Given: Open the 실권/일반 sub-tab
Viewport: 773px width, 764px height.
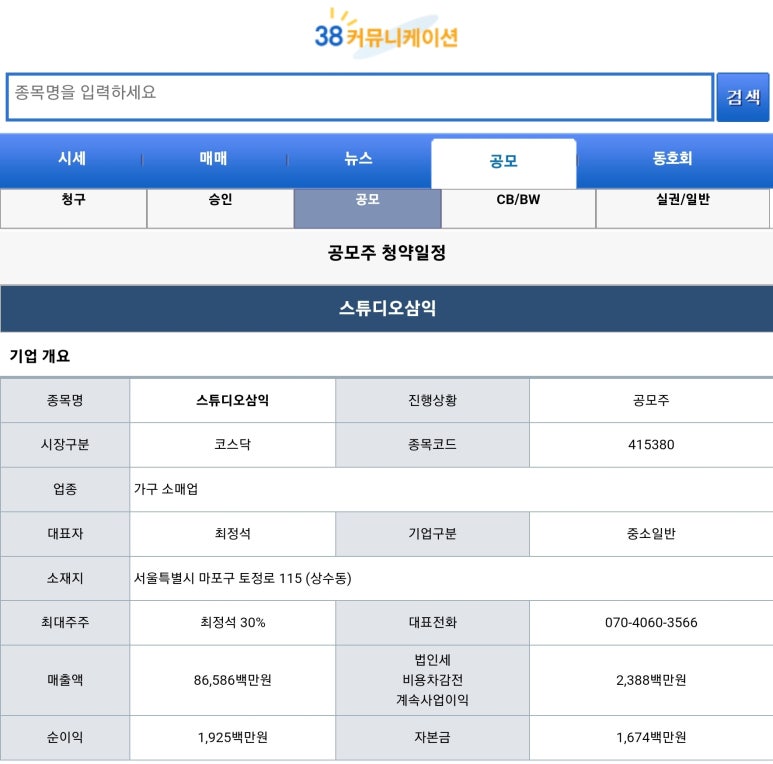Looking at the screenshot, I should tap(682, 208).
